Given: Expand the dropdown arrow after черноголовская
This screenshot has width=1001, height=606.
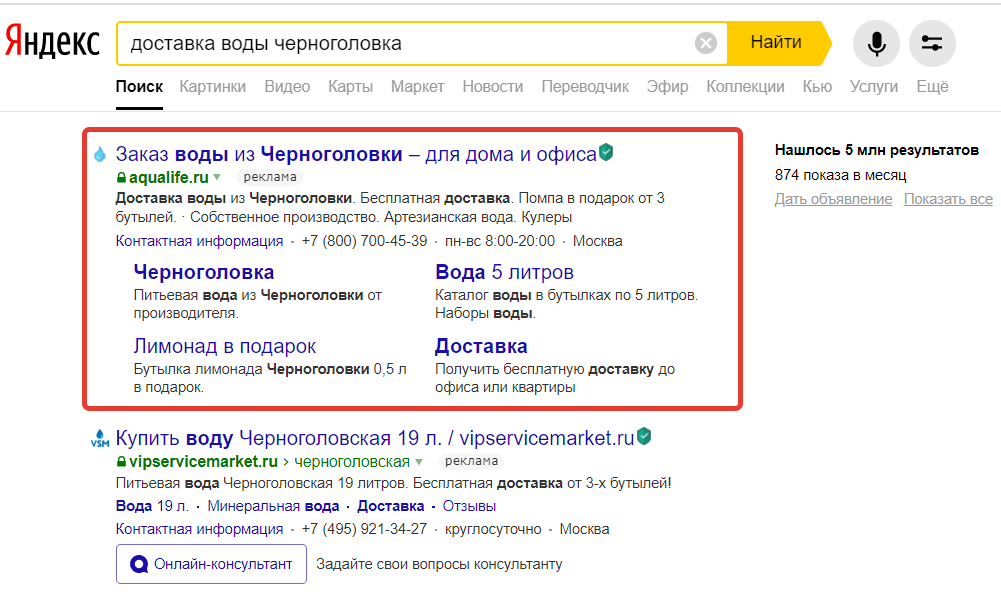Looking at the screenshot, I should pyautogui.click(x=418, y=462).
